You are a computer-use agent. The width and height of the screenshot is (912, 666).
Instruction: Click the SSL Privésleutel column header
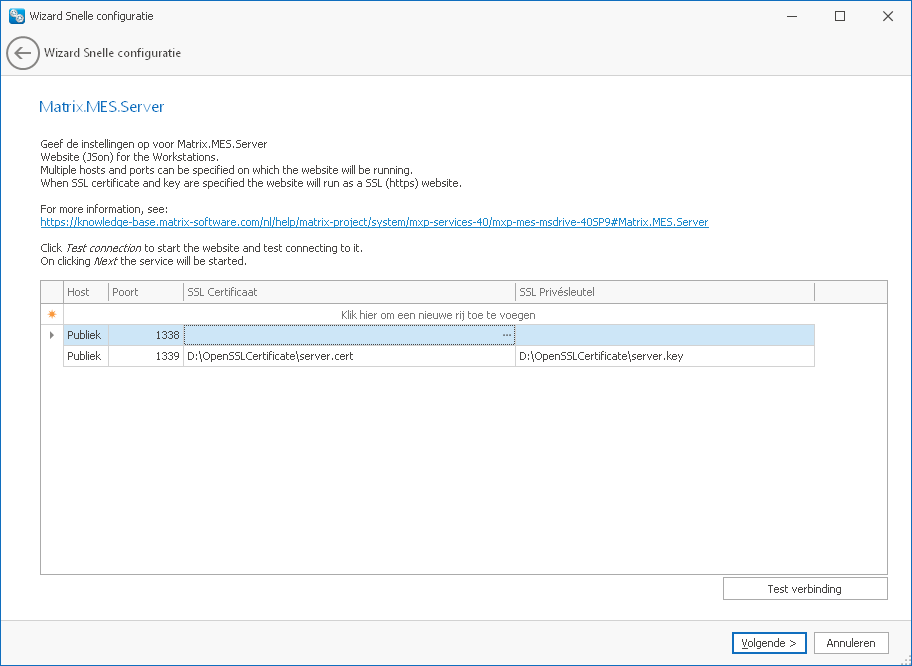(665, 292)
